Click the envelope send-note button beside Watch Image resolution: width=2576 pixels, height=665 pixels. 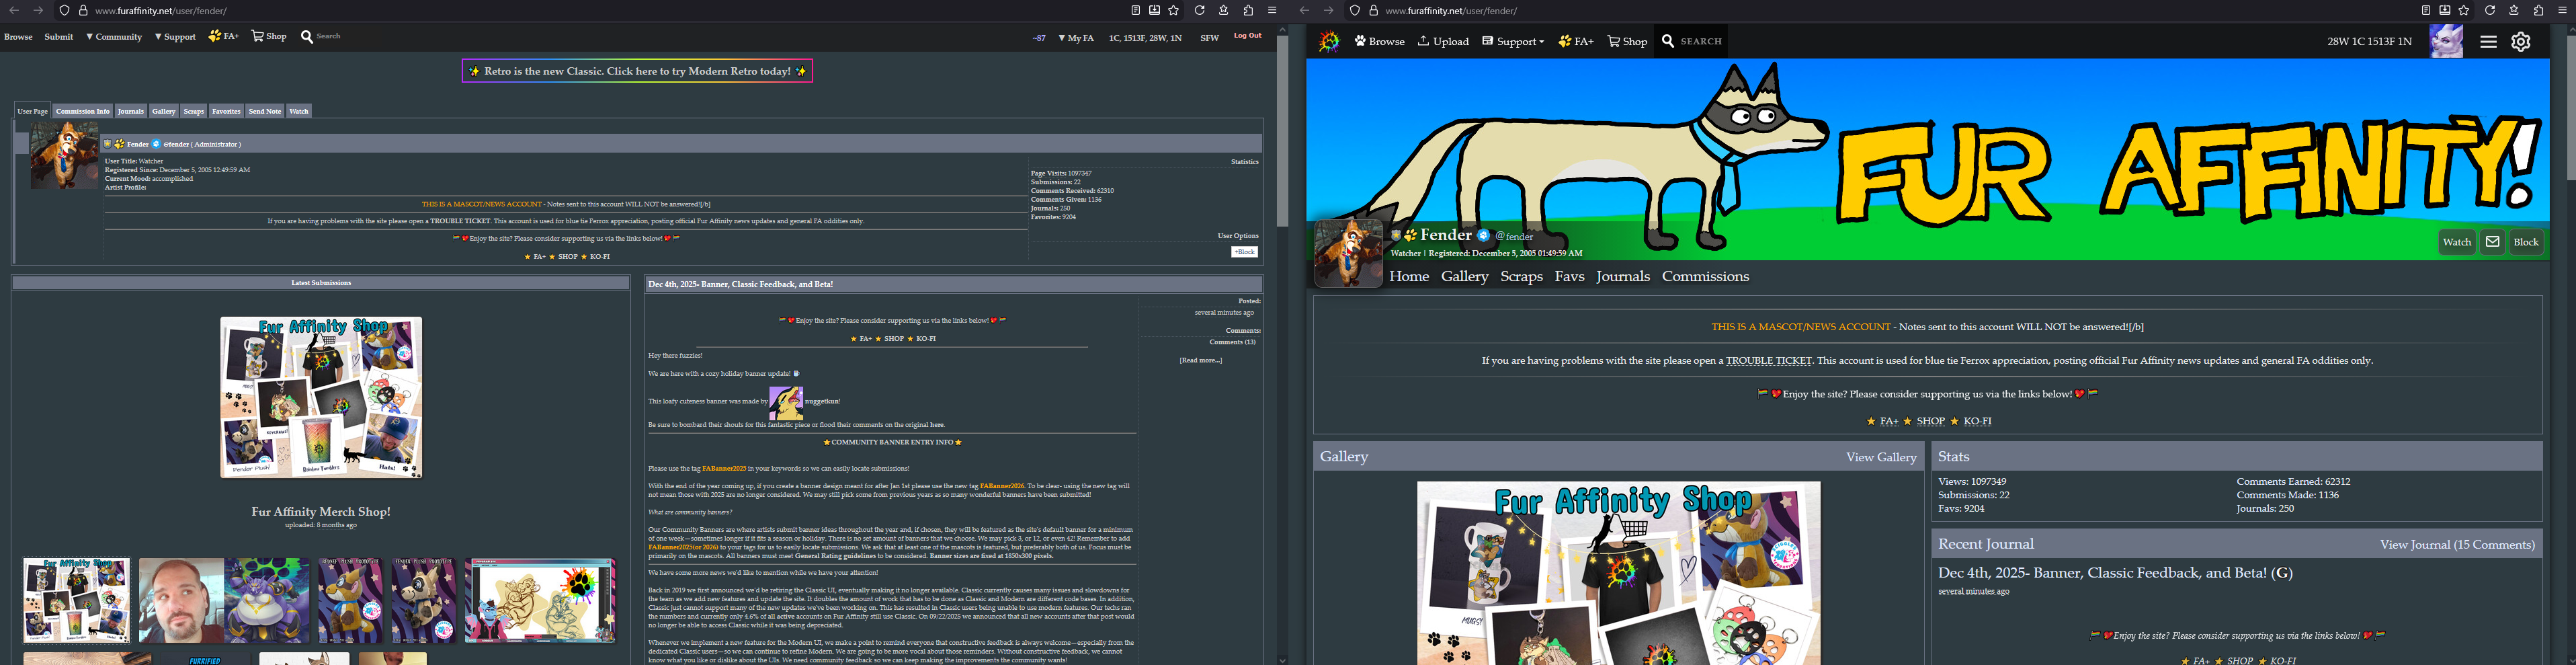2492,242
